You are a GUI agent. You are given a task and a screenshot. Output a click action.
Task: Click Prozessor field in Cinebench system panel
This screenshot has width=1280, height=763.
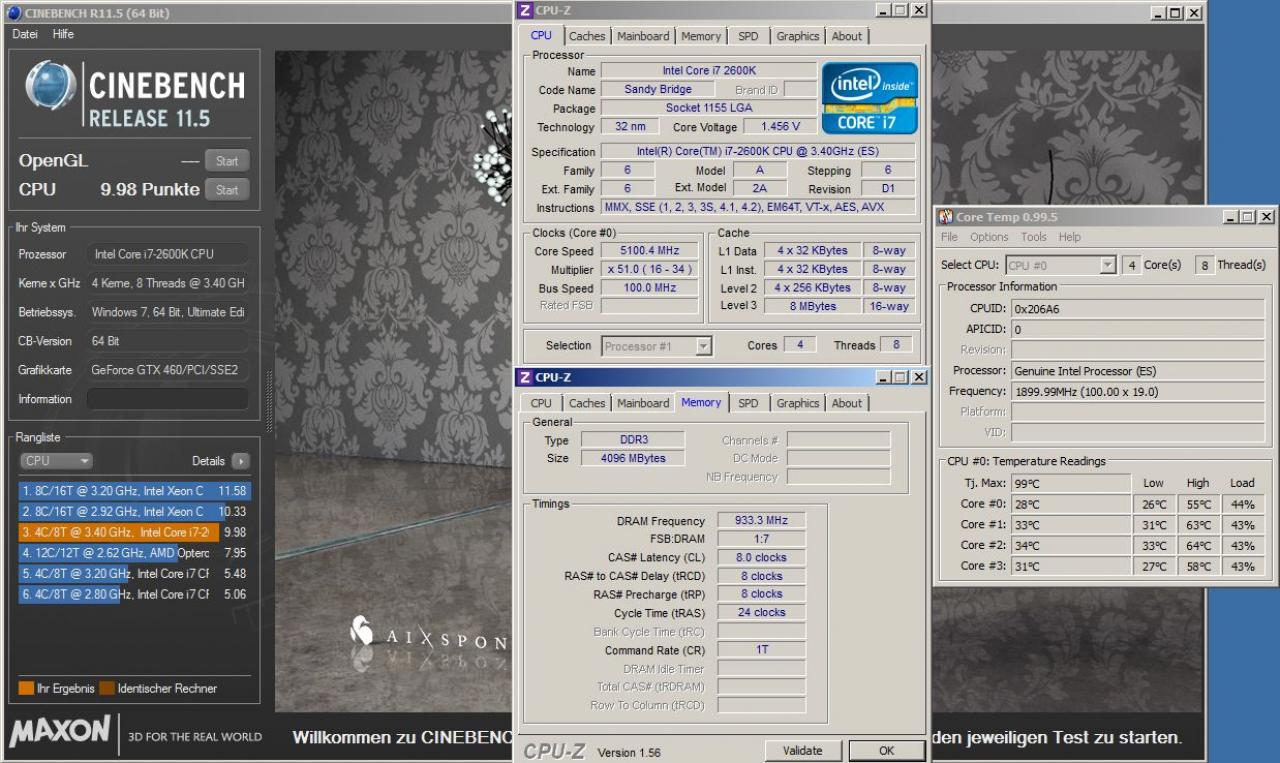click(168, 254)
